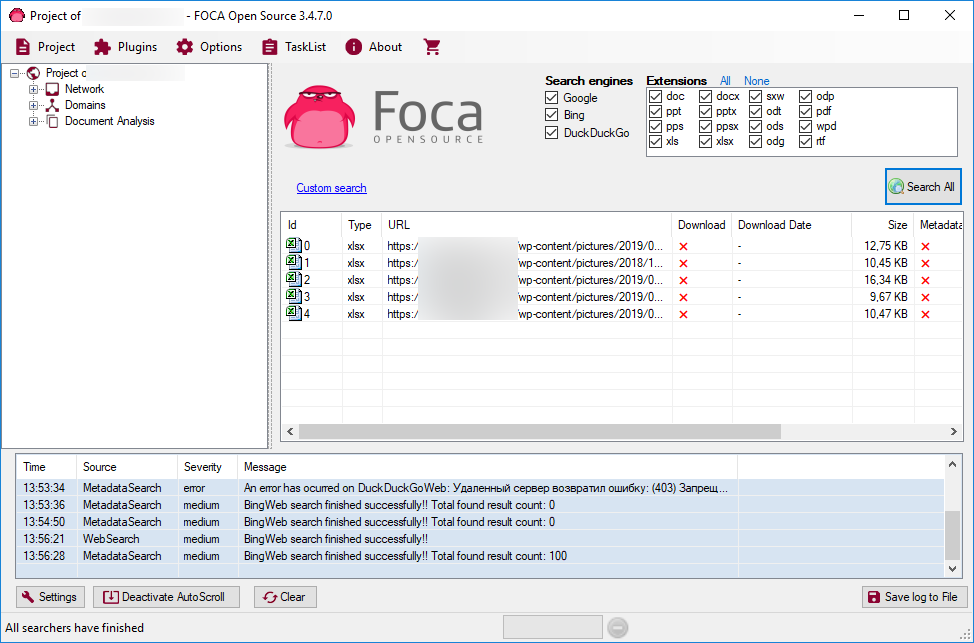Click the red X metadata status for row 2
The image size is (974, 643).
click(925, 281)
